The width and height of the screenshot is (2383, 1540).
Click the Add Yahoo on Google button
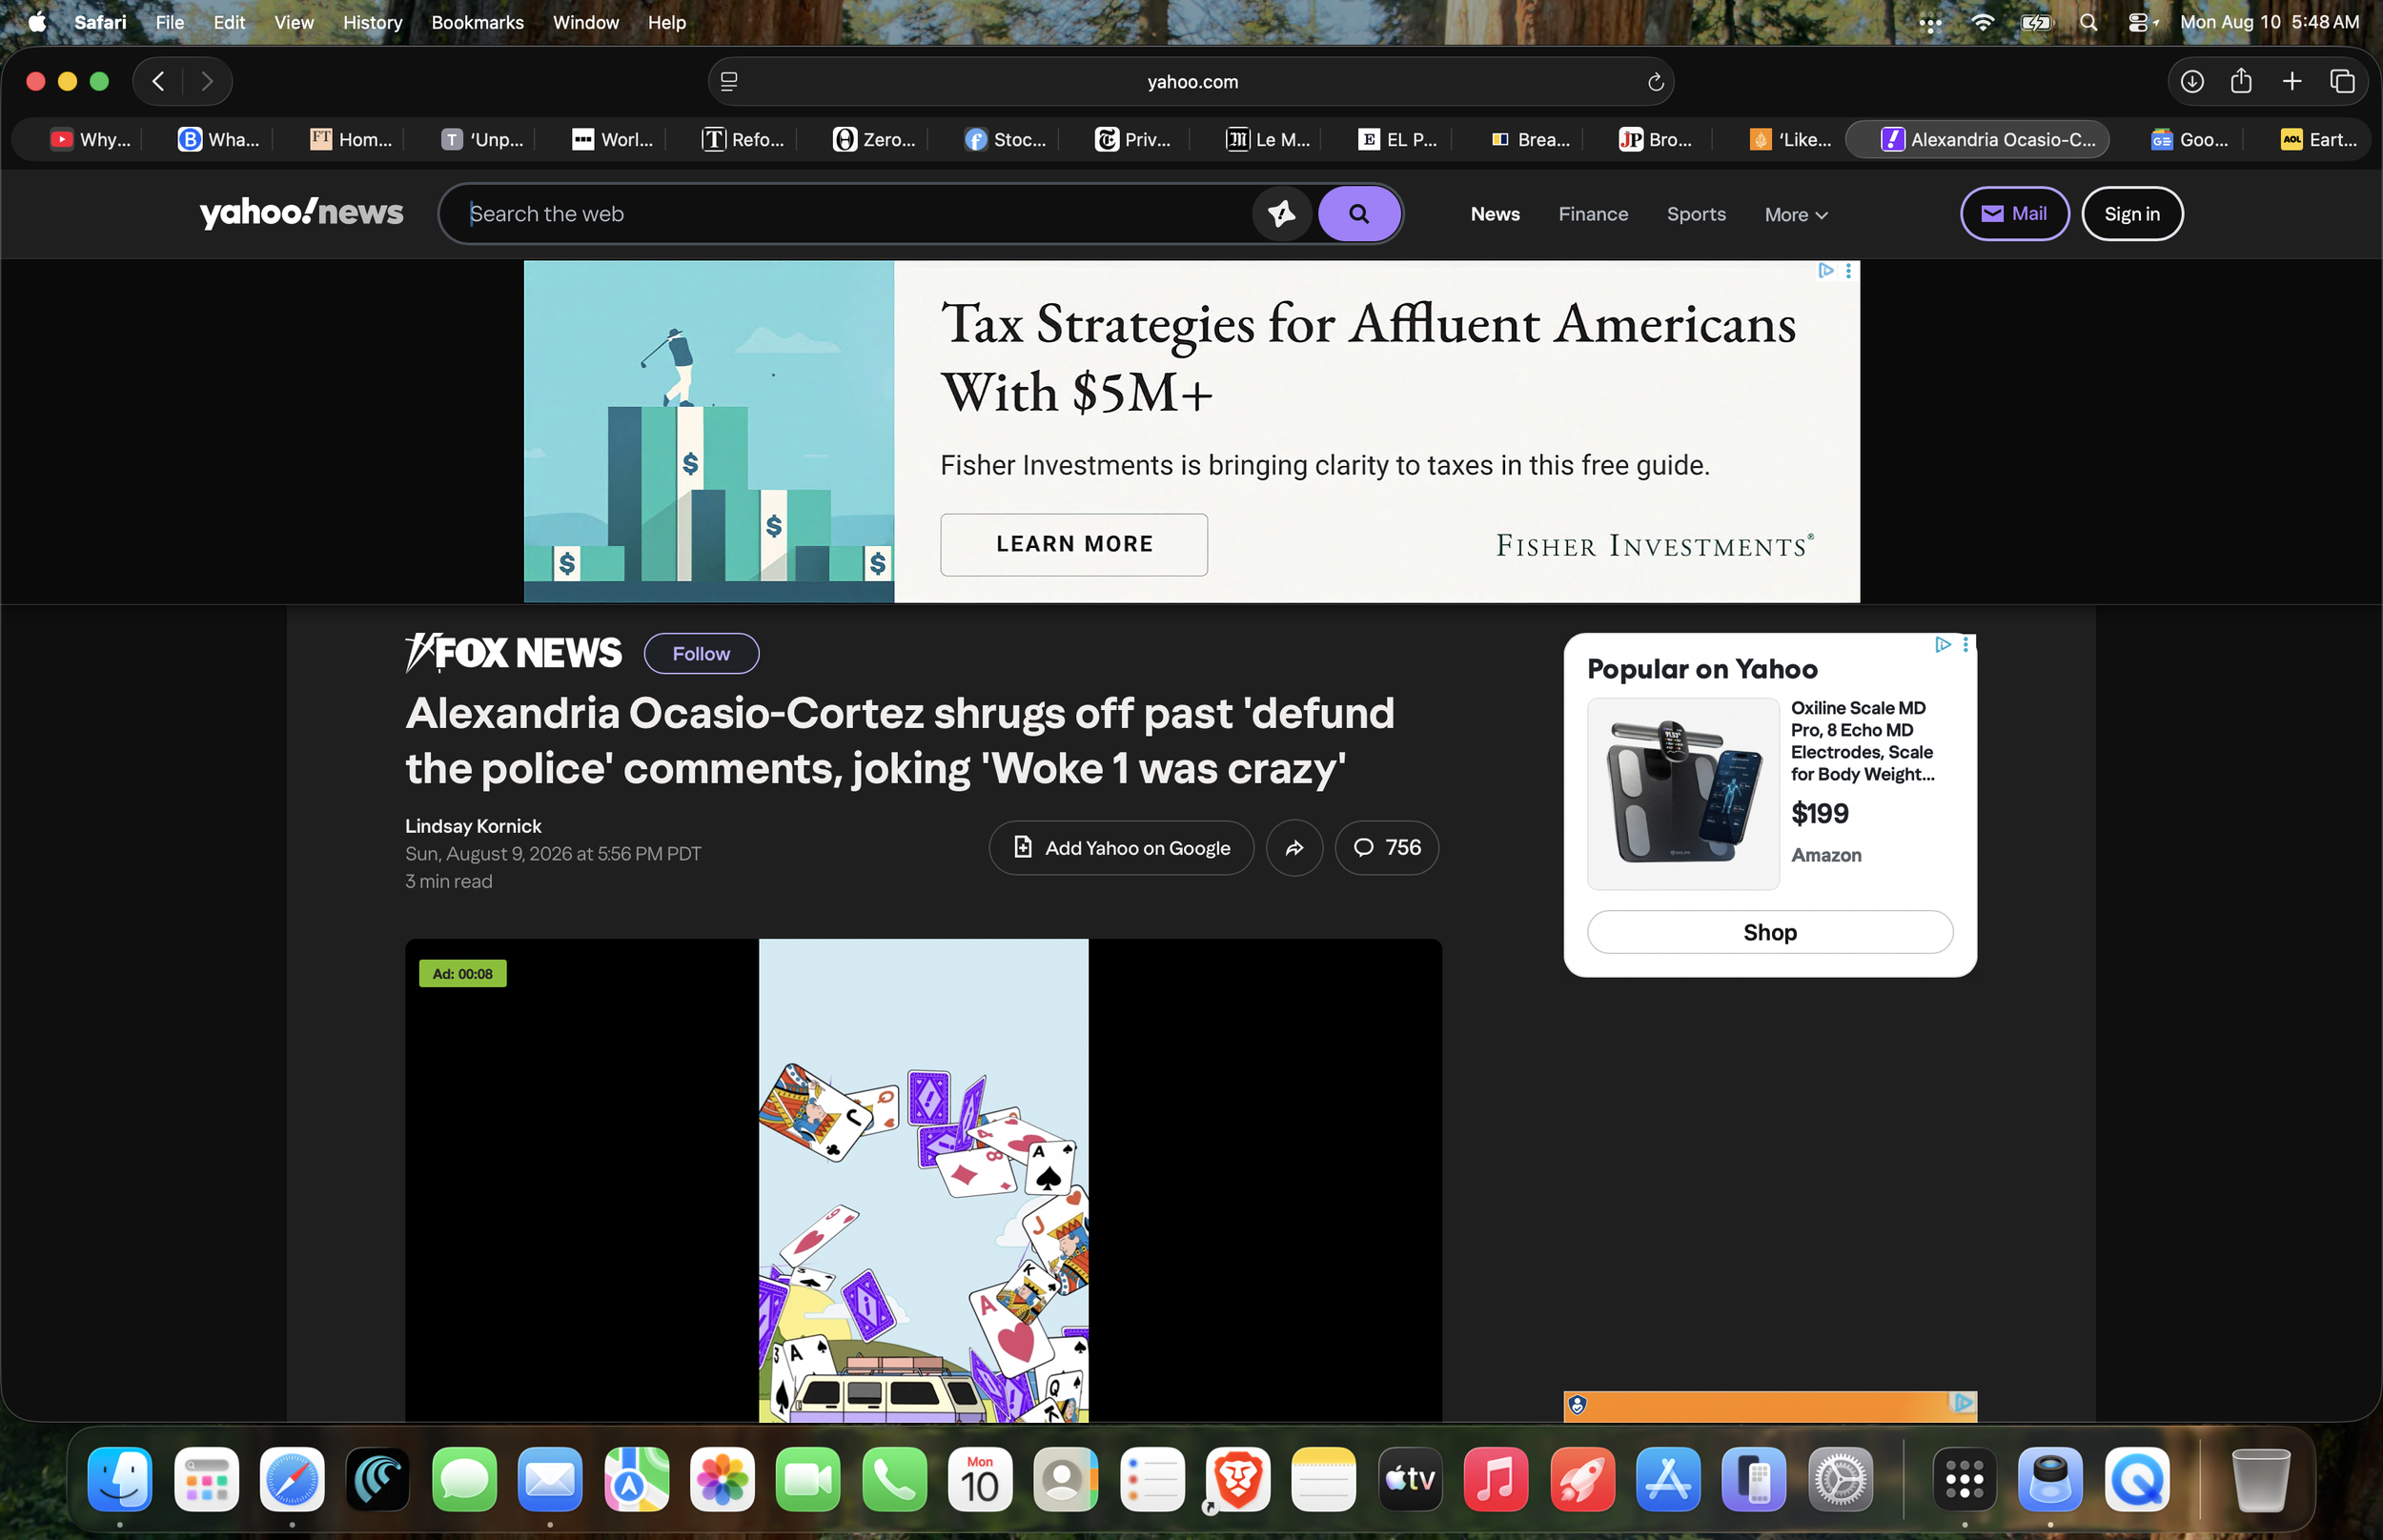[1121, 848]
